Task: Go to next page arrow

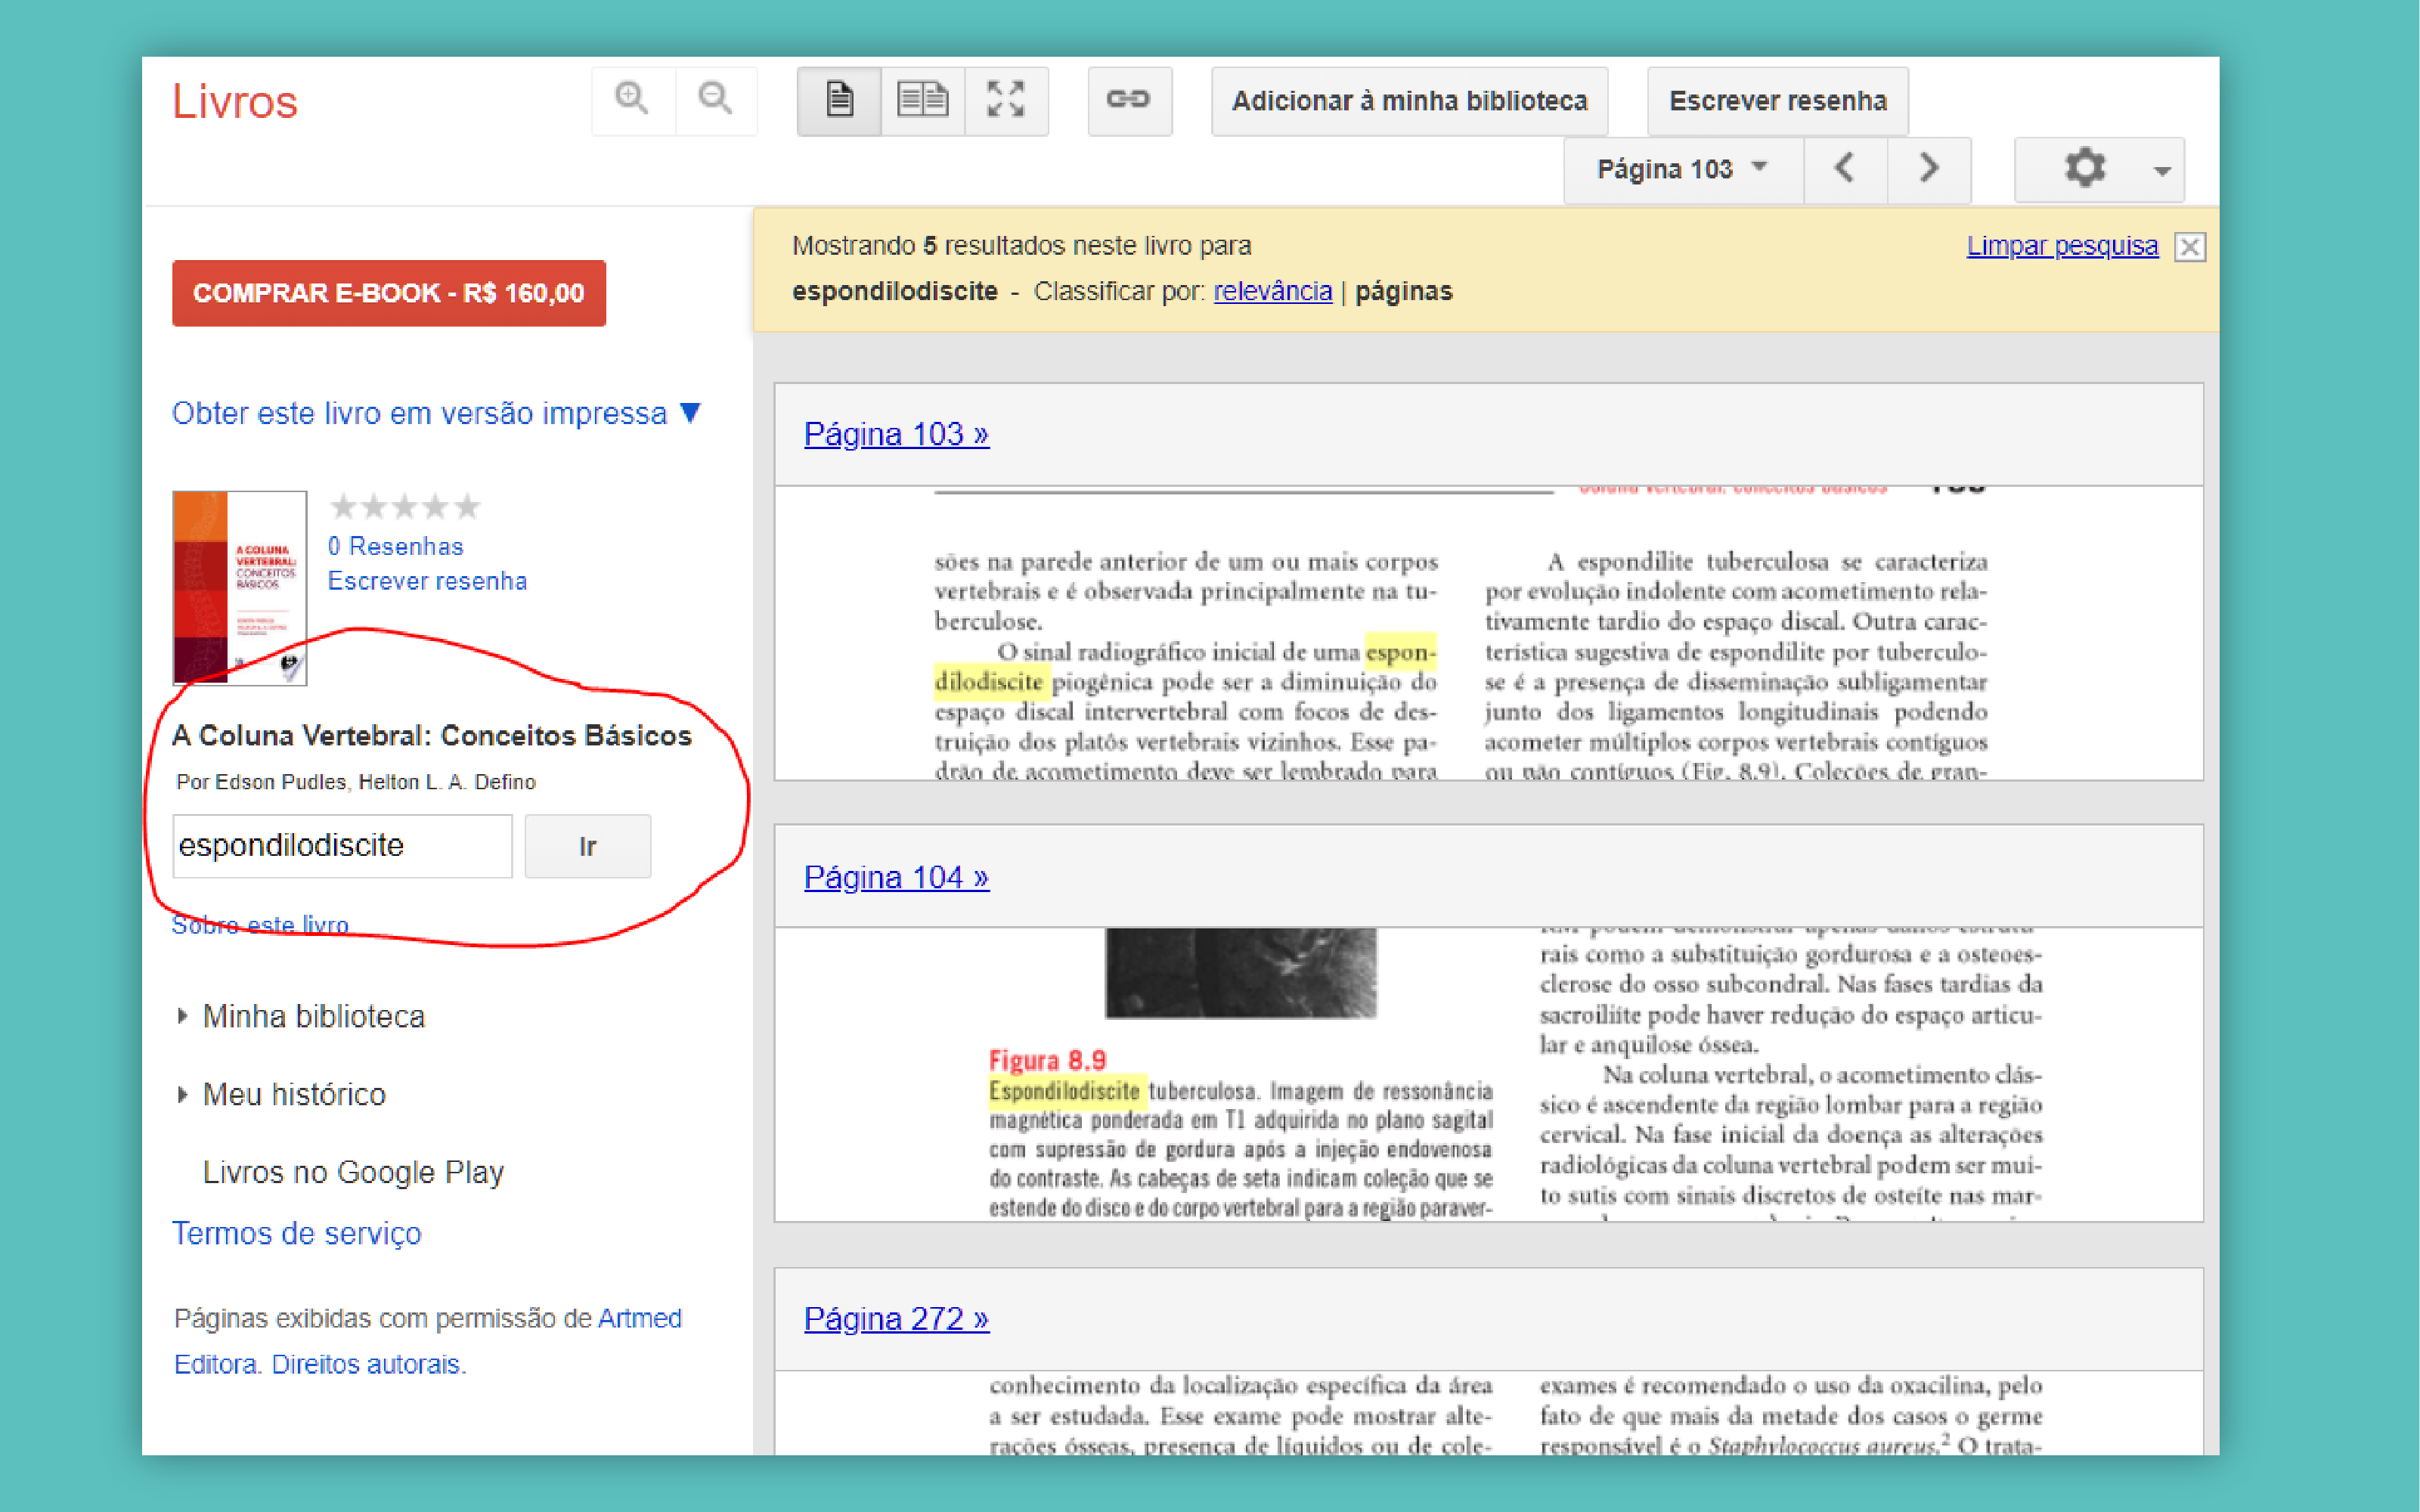Action: tap(1929, 168)
